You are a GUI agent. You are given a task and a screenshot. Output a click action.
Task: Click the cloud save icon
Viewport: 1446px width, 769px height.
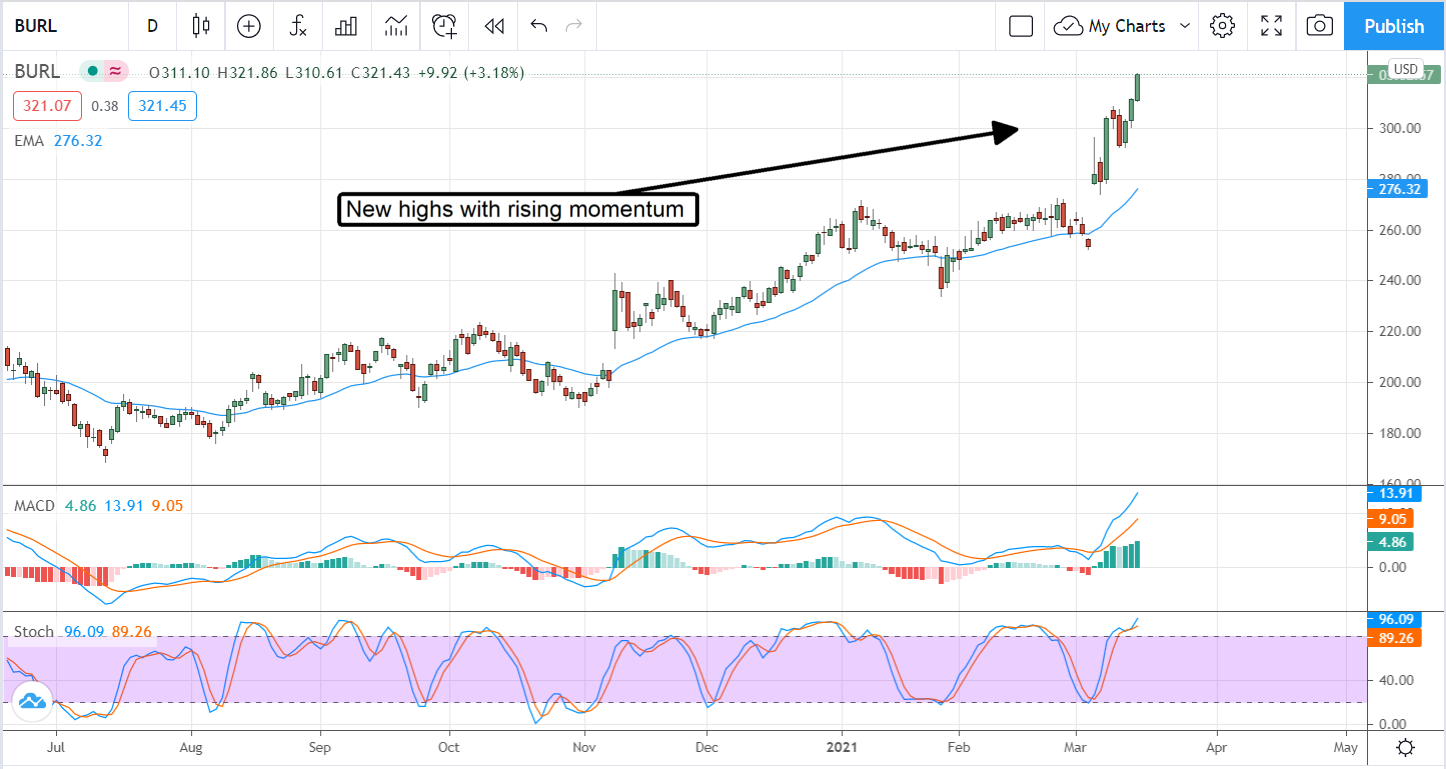pyautogui.click(x=1068, y=26)
